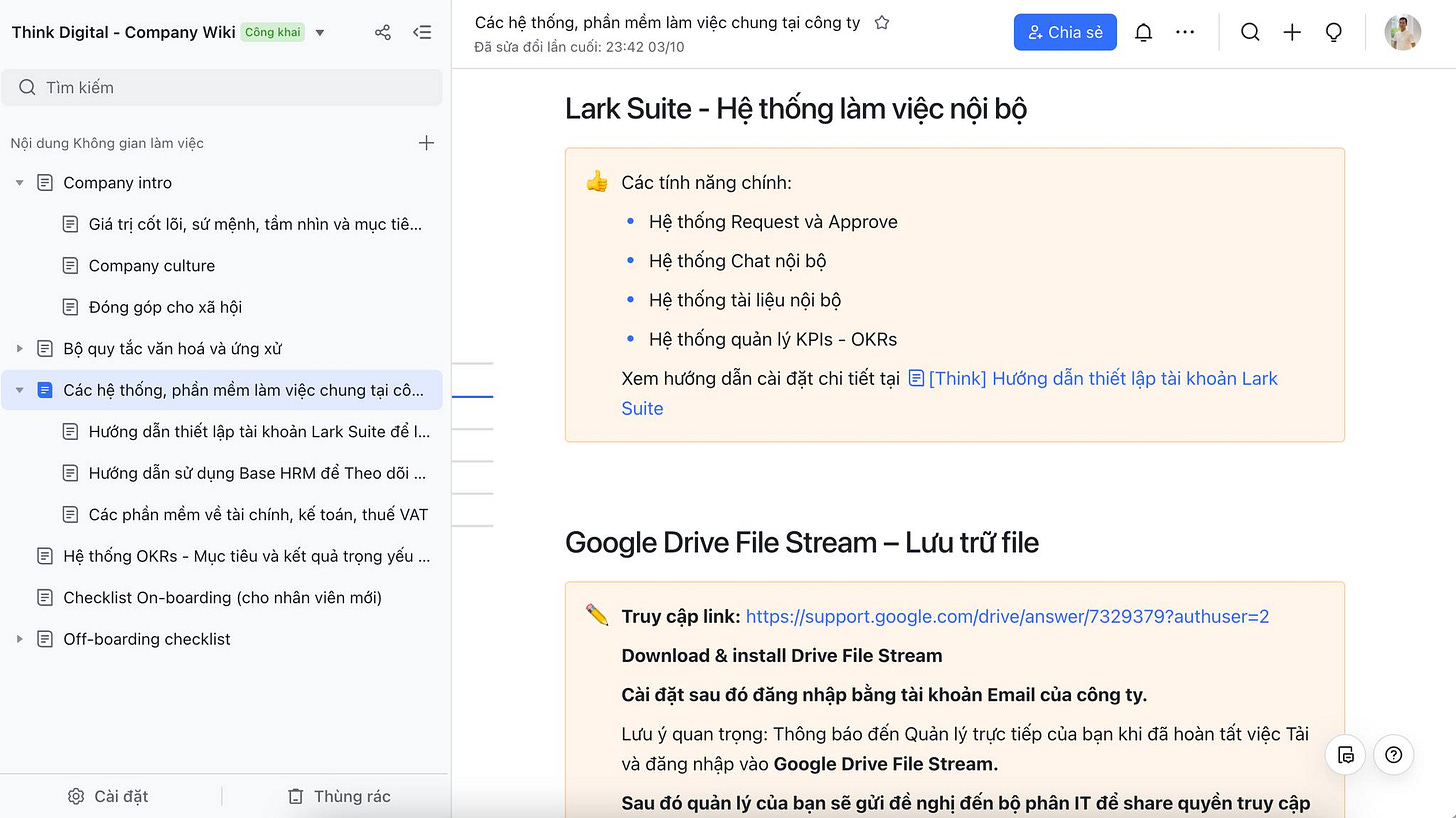Jump to highlighted blue outline marker
This screenshot has height=818, width=1456.
472,397
